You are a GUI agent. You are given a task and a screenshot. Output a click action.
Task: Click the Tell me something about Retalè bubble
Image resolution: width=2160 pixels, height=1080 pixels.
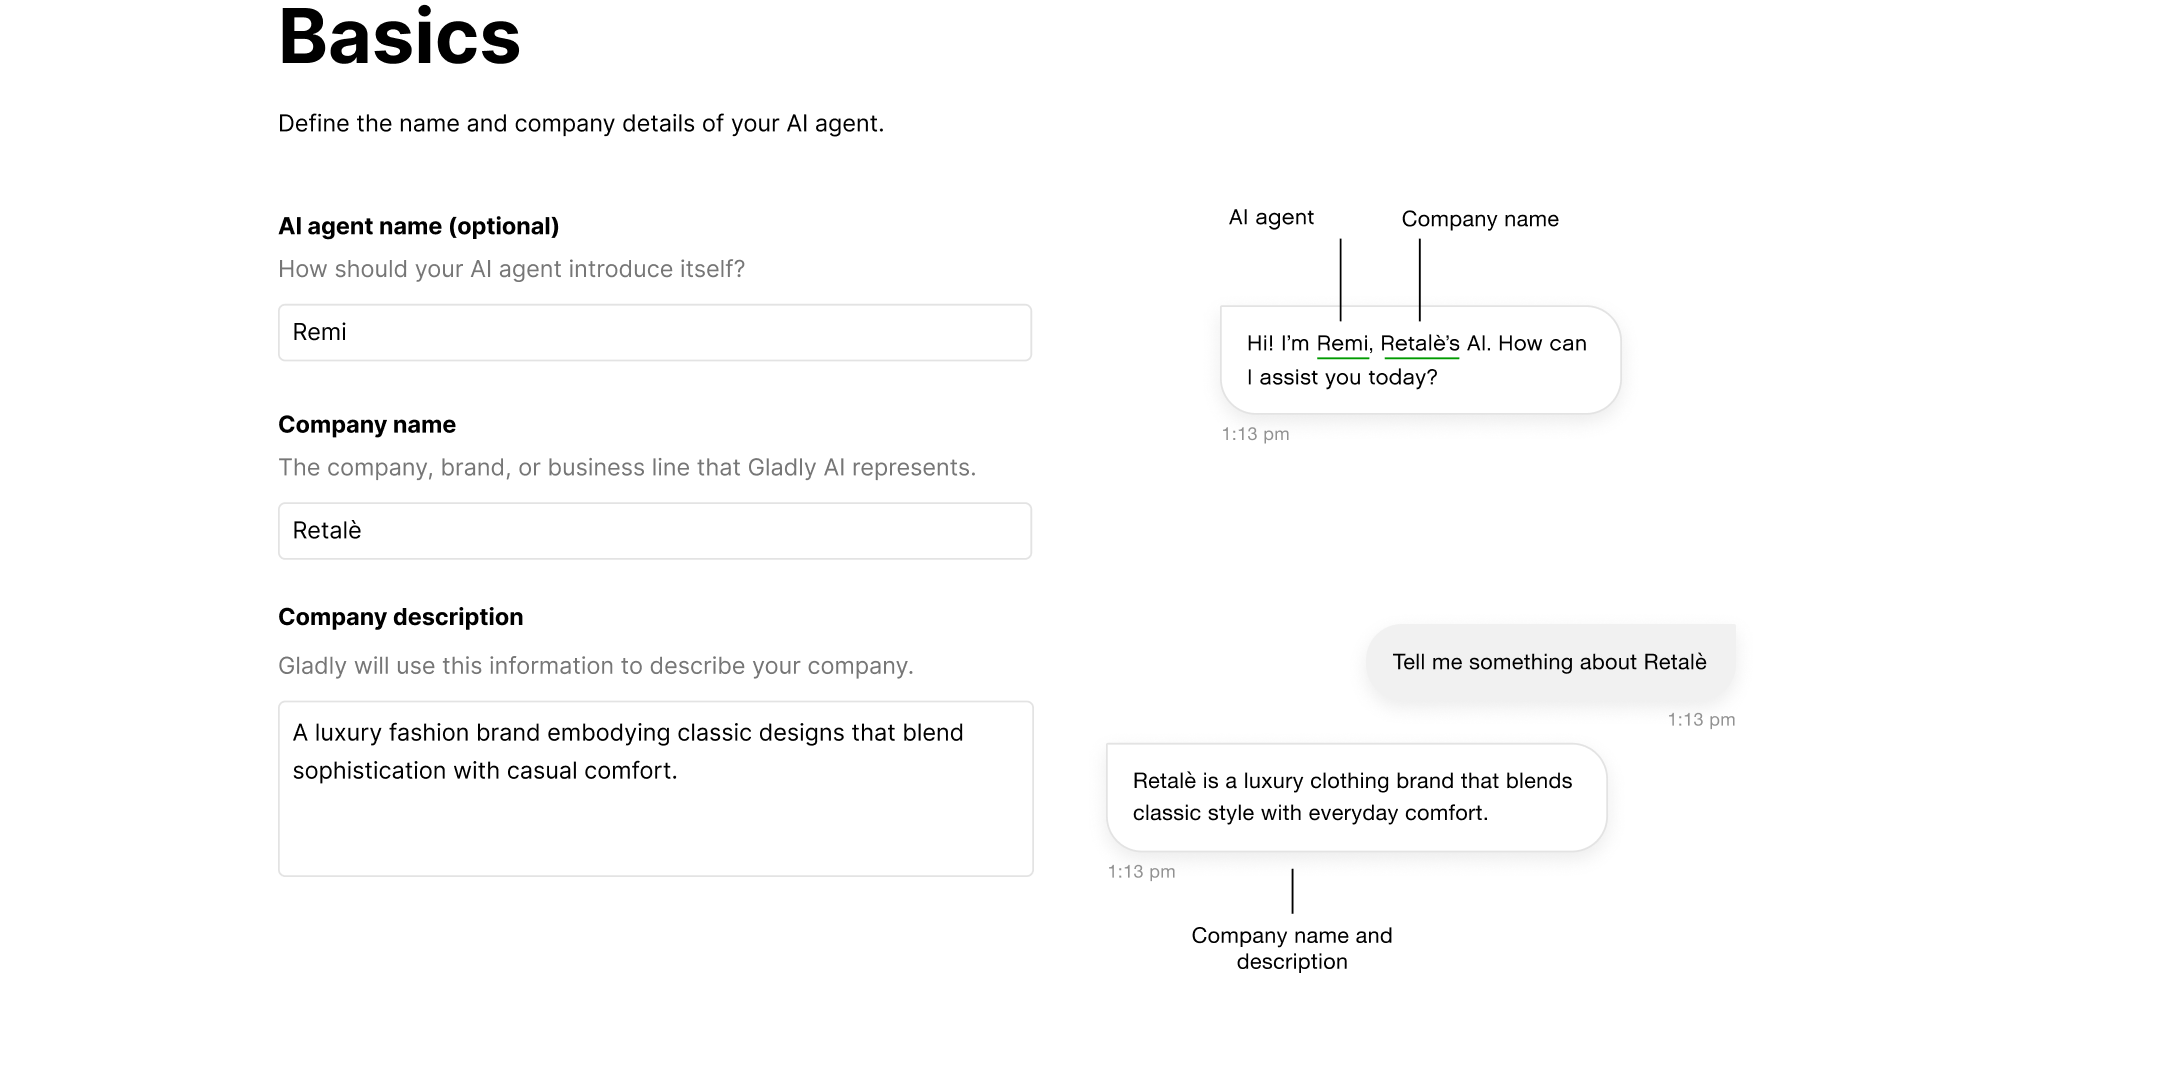coord(1549,661)
